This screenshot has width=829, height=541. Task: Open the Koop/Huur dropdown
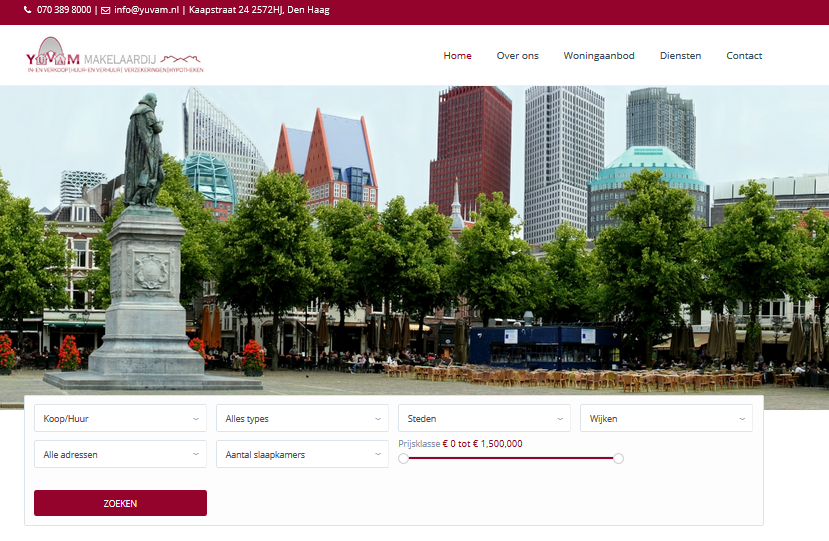pyautogui.click(x=120, y=418)
